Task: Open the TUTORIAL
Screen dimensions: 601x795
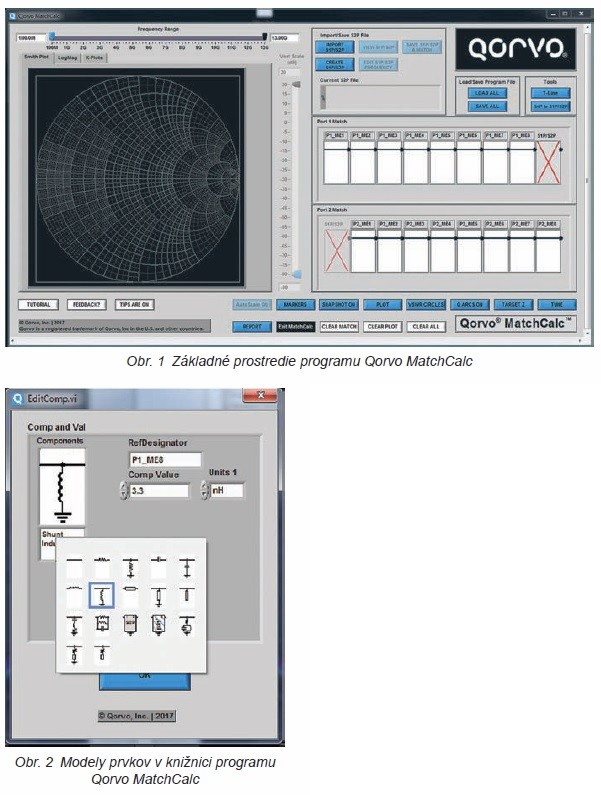Action: point(39,305)
